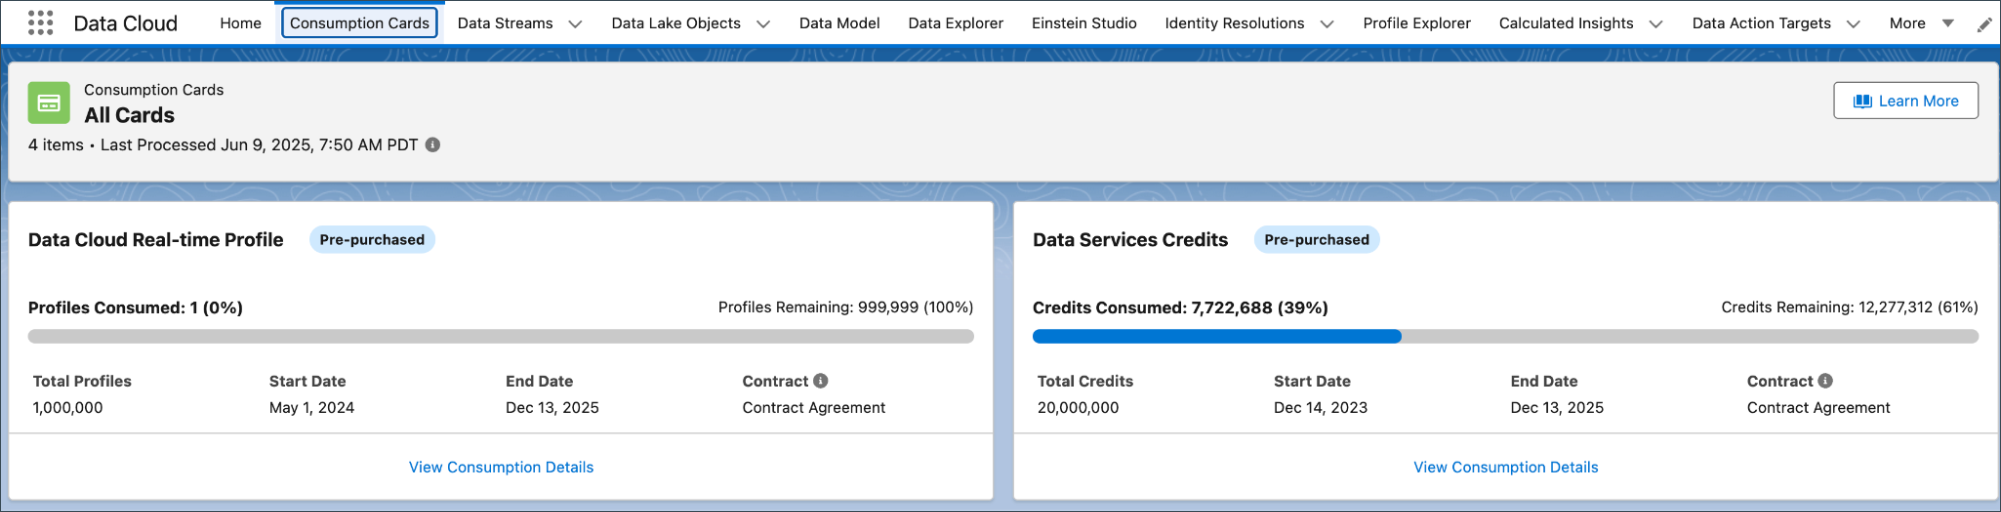2001x512 pixels.
Task: Go to the Einstein Studio tab
Action: pos(1084,23)
